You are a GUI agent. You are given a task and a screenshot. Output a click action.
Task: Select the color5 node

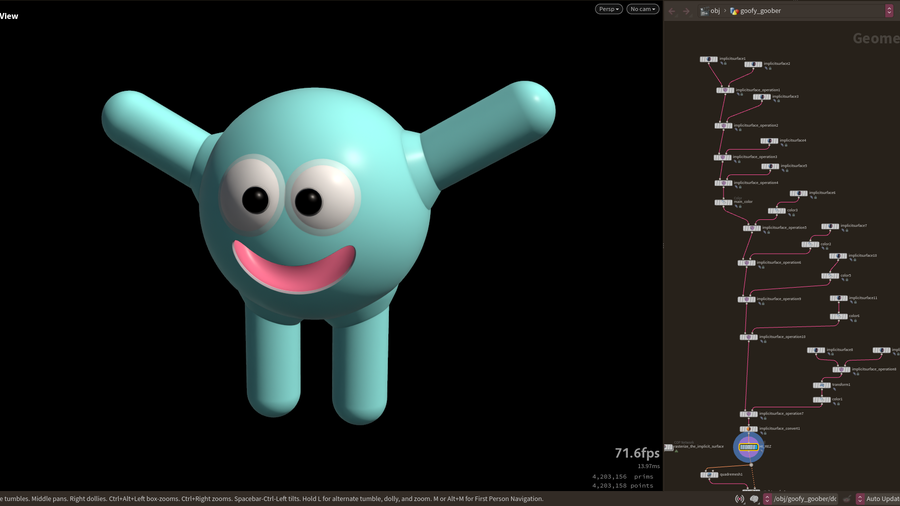(830, 276)
